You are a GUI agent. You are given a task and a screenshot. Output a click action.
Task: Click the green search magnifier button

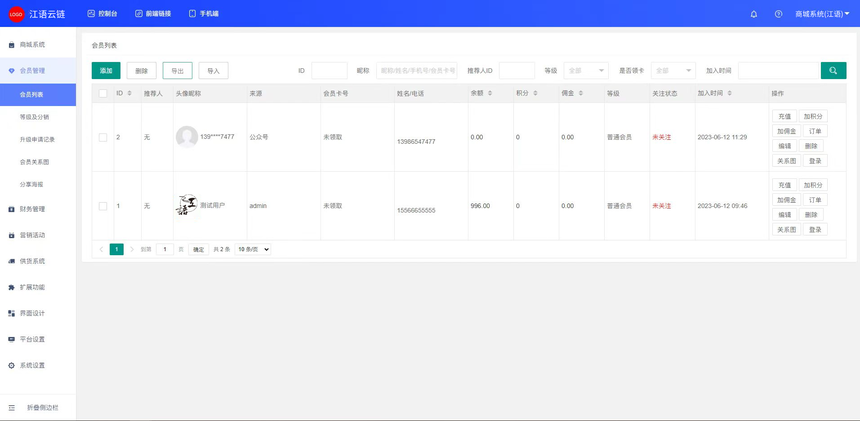(833, 70)
